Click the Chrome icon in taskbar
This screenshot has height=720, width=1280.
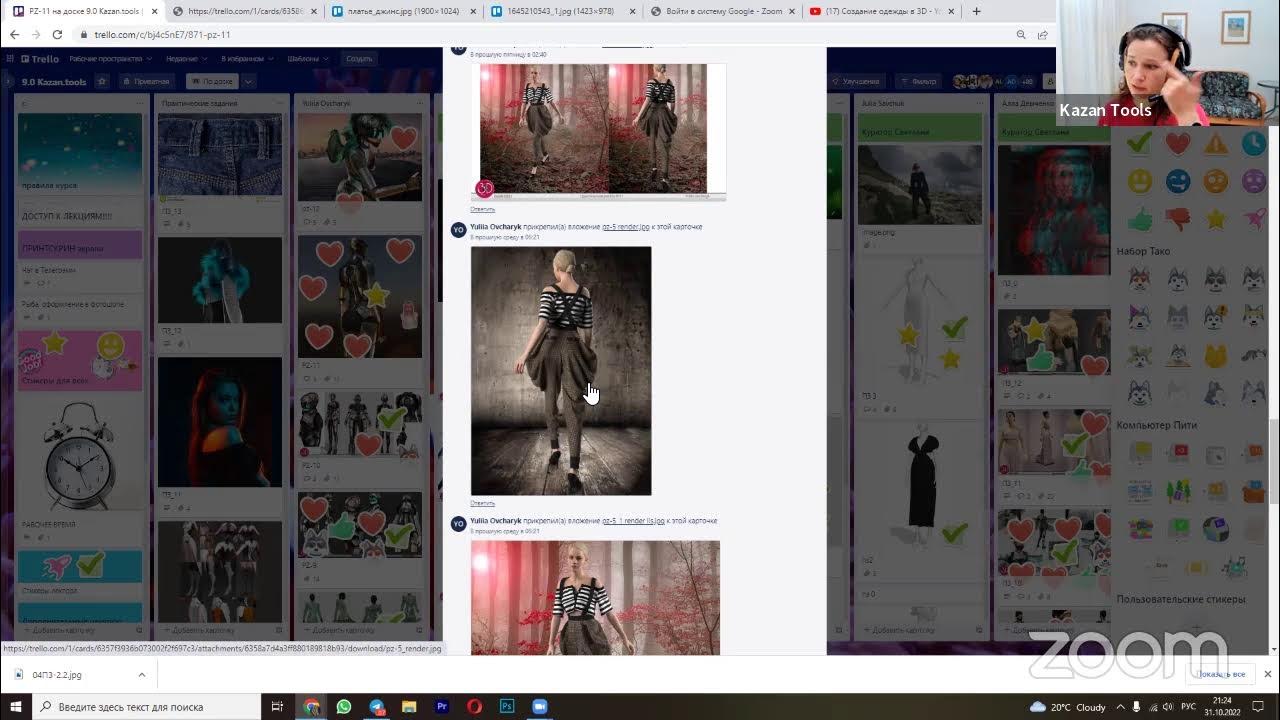(312, 706)
